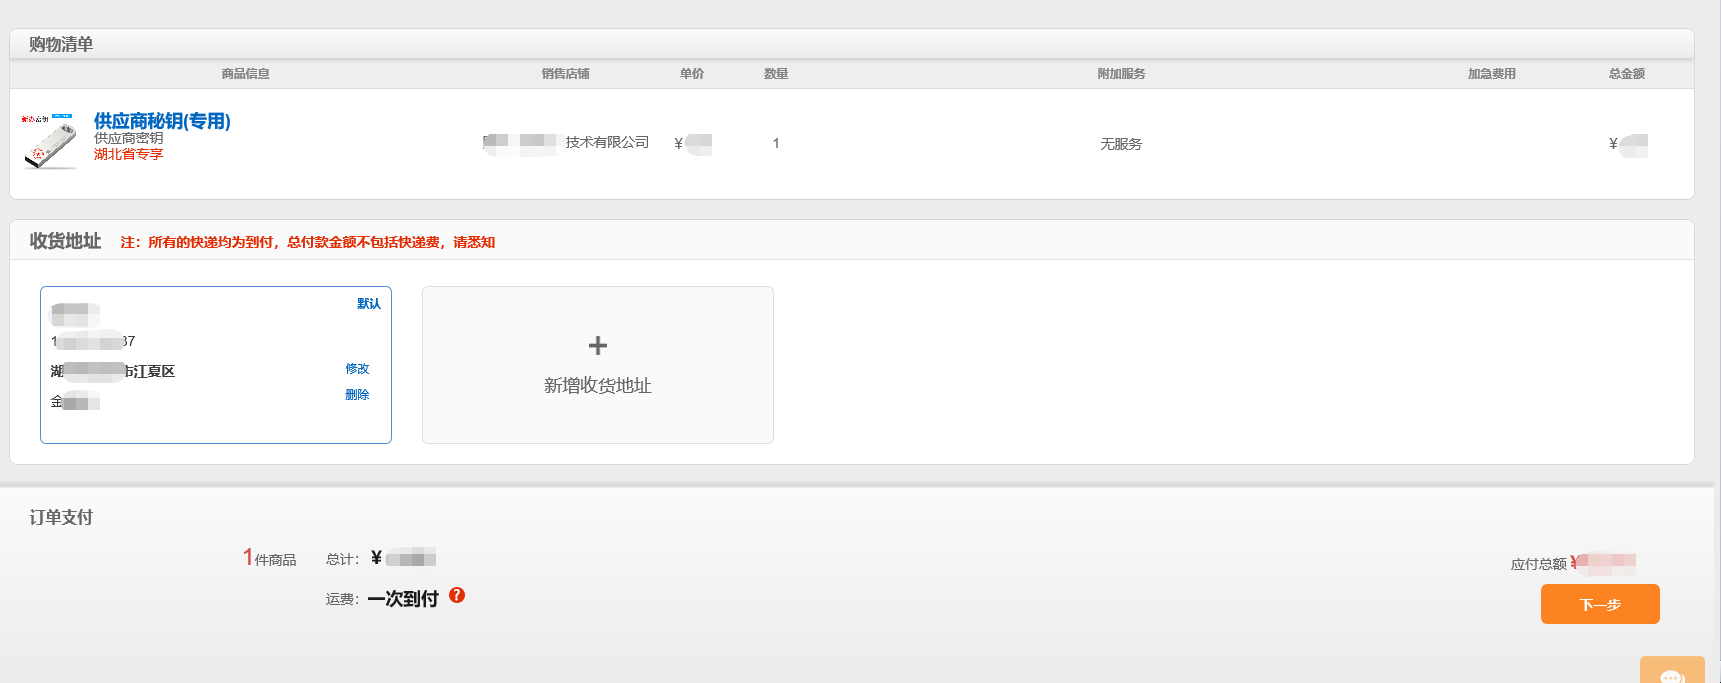
Task: Open the chat support bubble icon
Action: click(x=1671, y=675)
